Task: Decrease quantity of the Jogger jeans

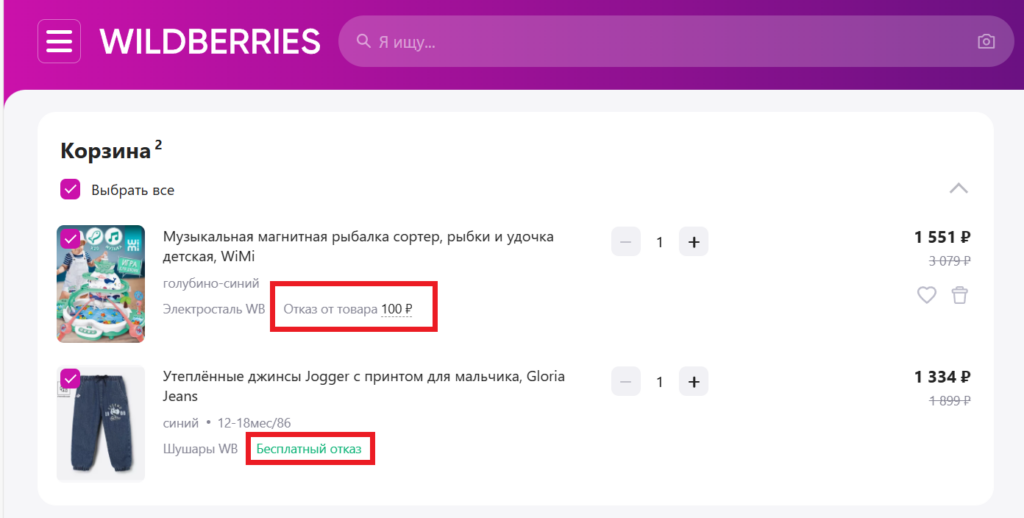Action: tap(626, 381)
